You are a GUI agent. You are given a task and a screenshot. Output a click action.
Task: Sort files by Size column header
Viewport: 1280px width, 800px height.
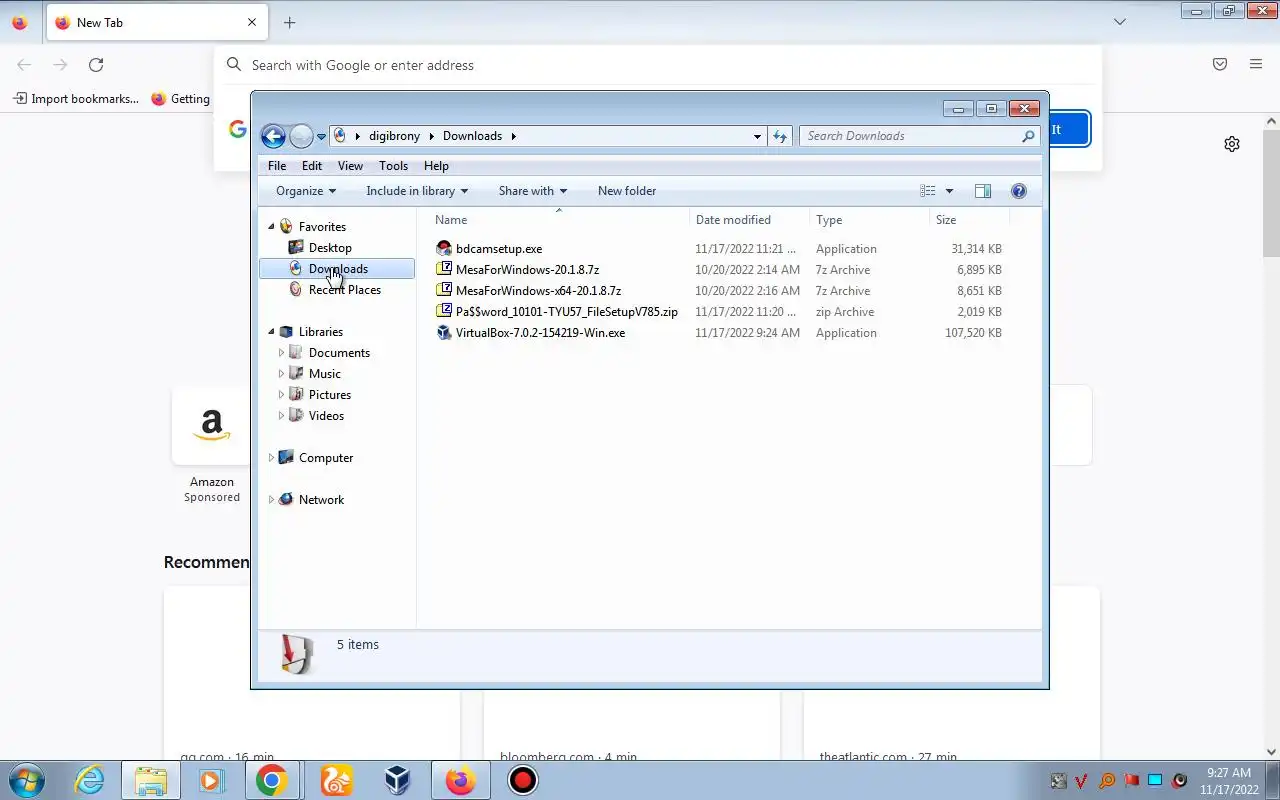point(946,220)
